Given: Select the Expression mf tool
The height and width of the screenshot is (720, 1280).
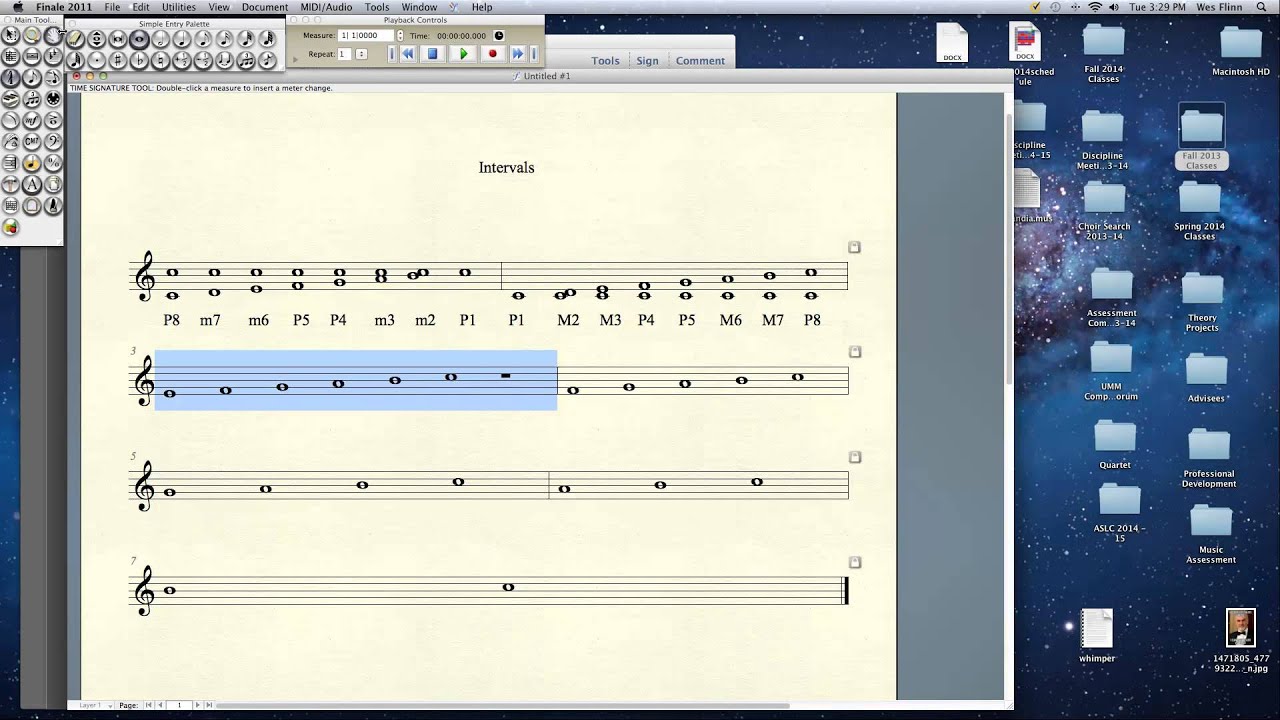Looking at the screenshot, I should pyautogui.click(x=32, y=120).
